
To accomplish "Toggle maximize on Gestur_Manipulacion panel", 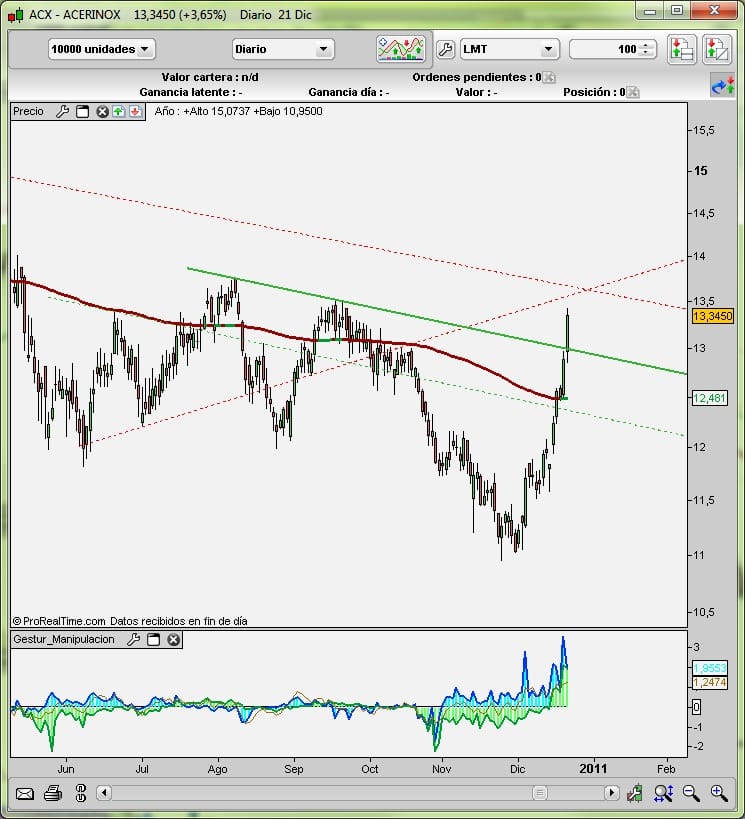I will tap(153, 639).
